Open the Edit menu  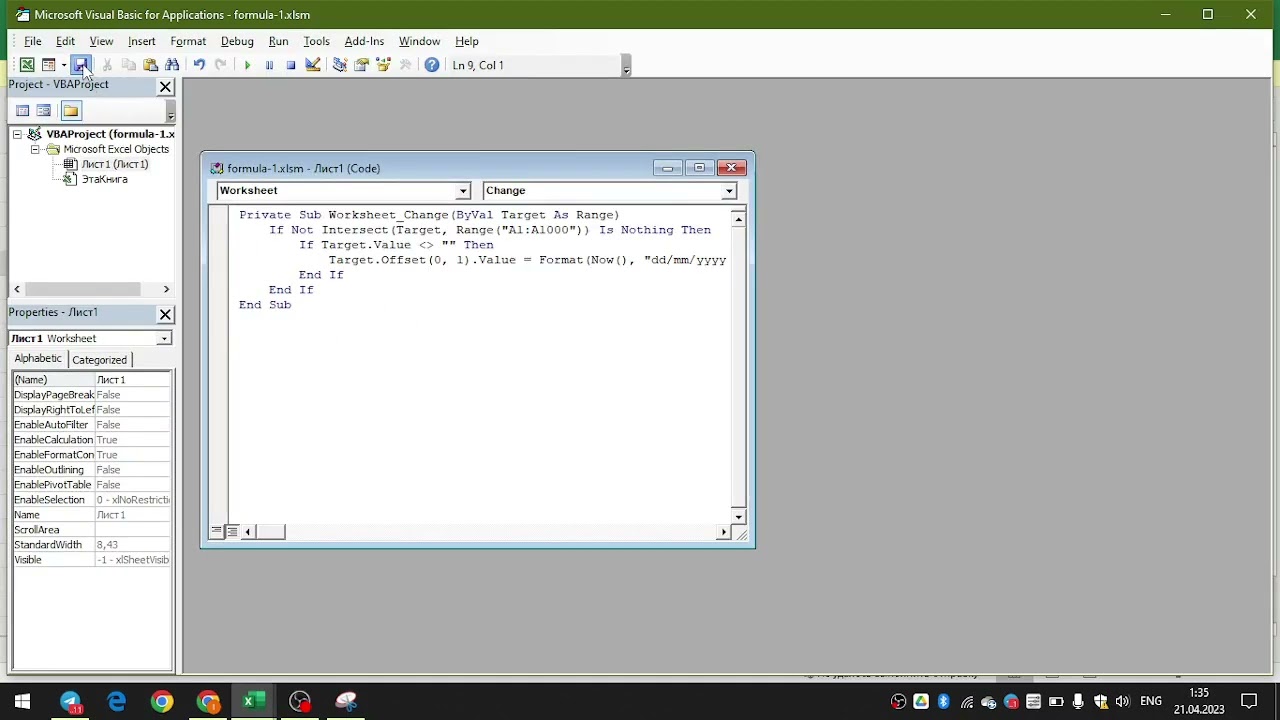coord(65,41)
